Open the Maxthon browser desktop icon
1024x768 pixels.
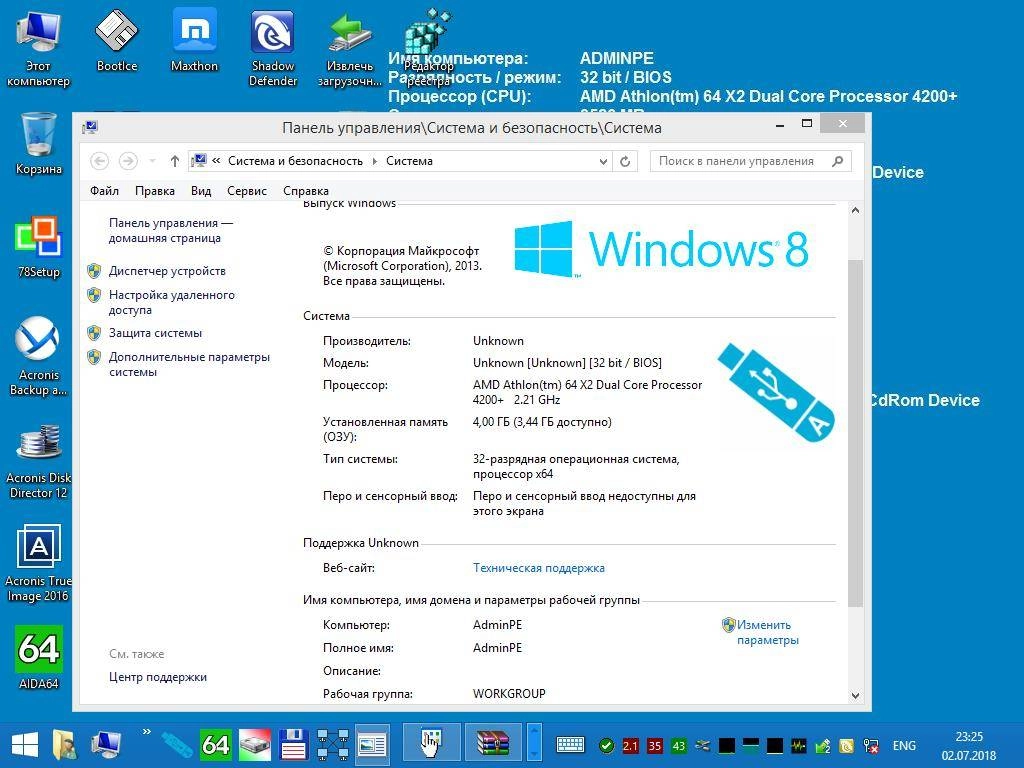point(194,40)
